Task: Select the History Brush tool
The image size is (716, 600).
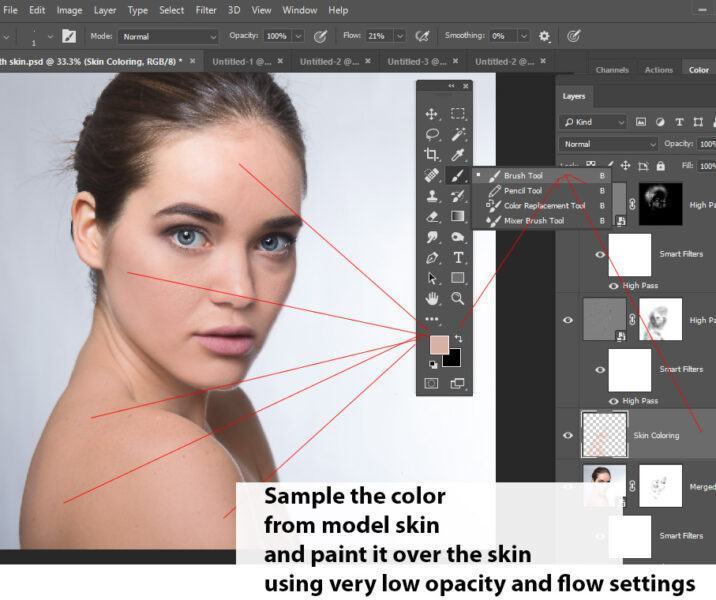Action: [x=458, y=196]
